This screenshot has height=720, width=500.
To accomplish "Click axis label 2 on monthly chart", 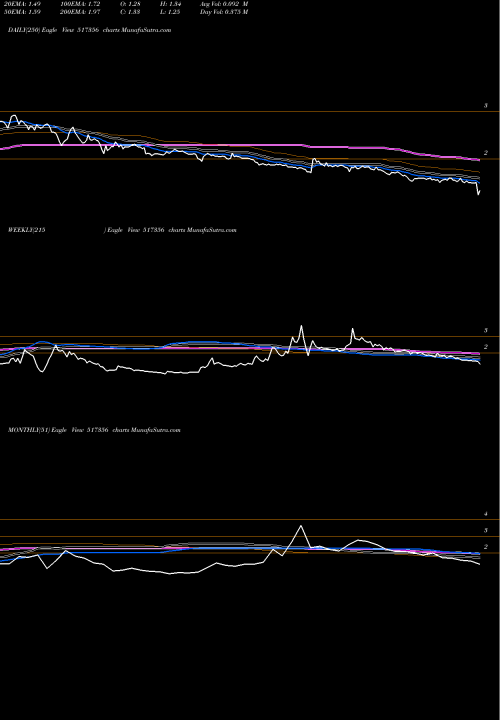I will pos(485,547).
